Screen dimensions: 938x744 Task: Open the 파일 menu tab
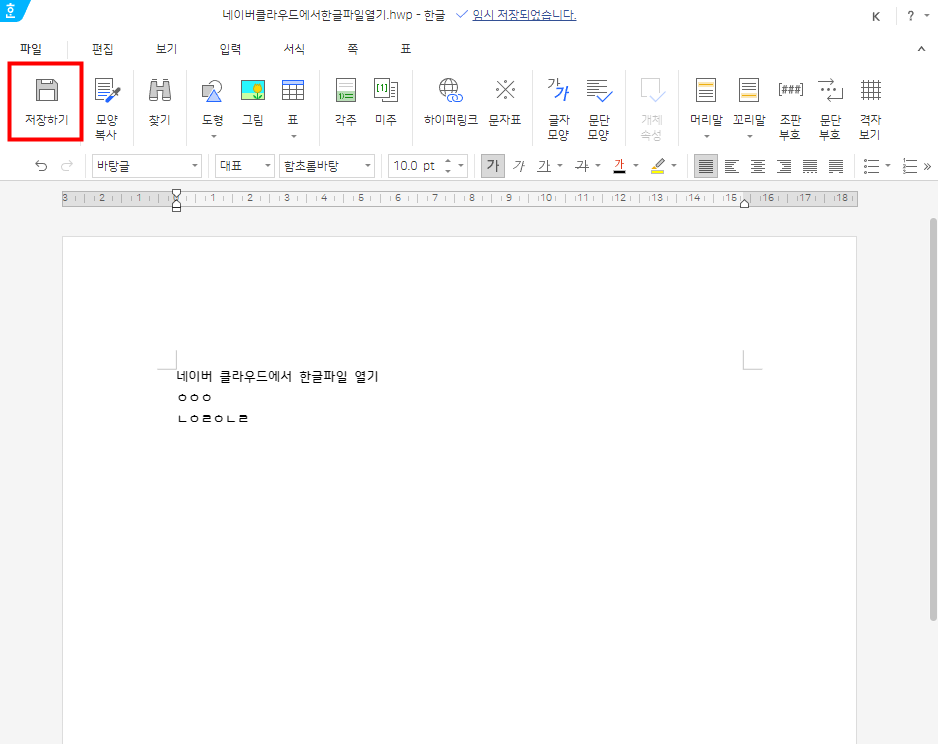click(31, 49)
